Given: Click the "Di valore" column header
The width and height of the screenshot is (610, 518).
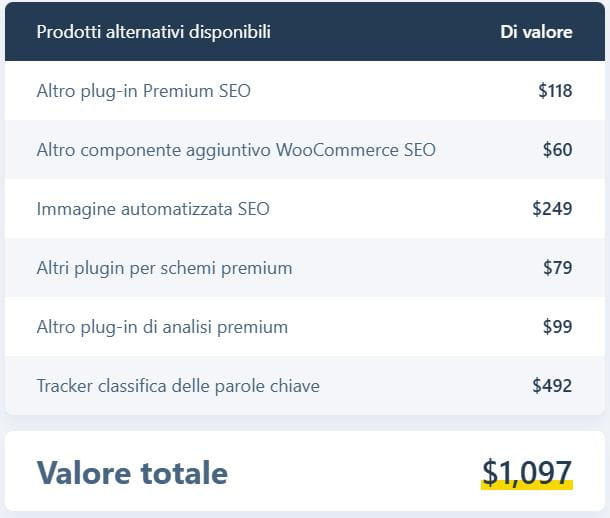Looking at the screenshot, I should (536, 32).
